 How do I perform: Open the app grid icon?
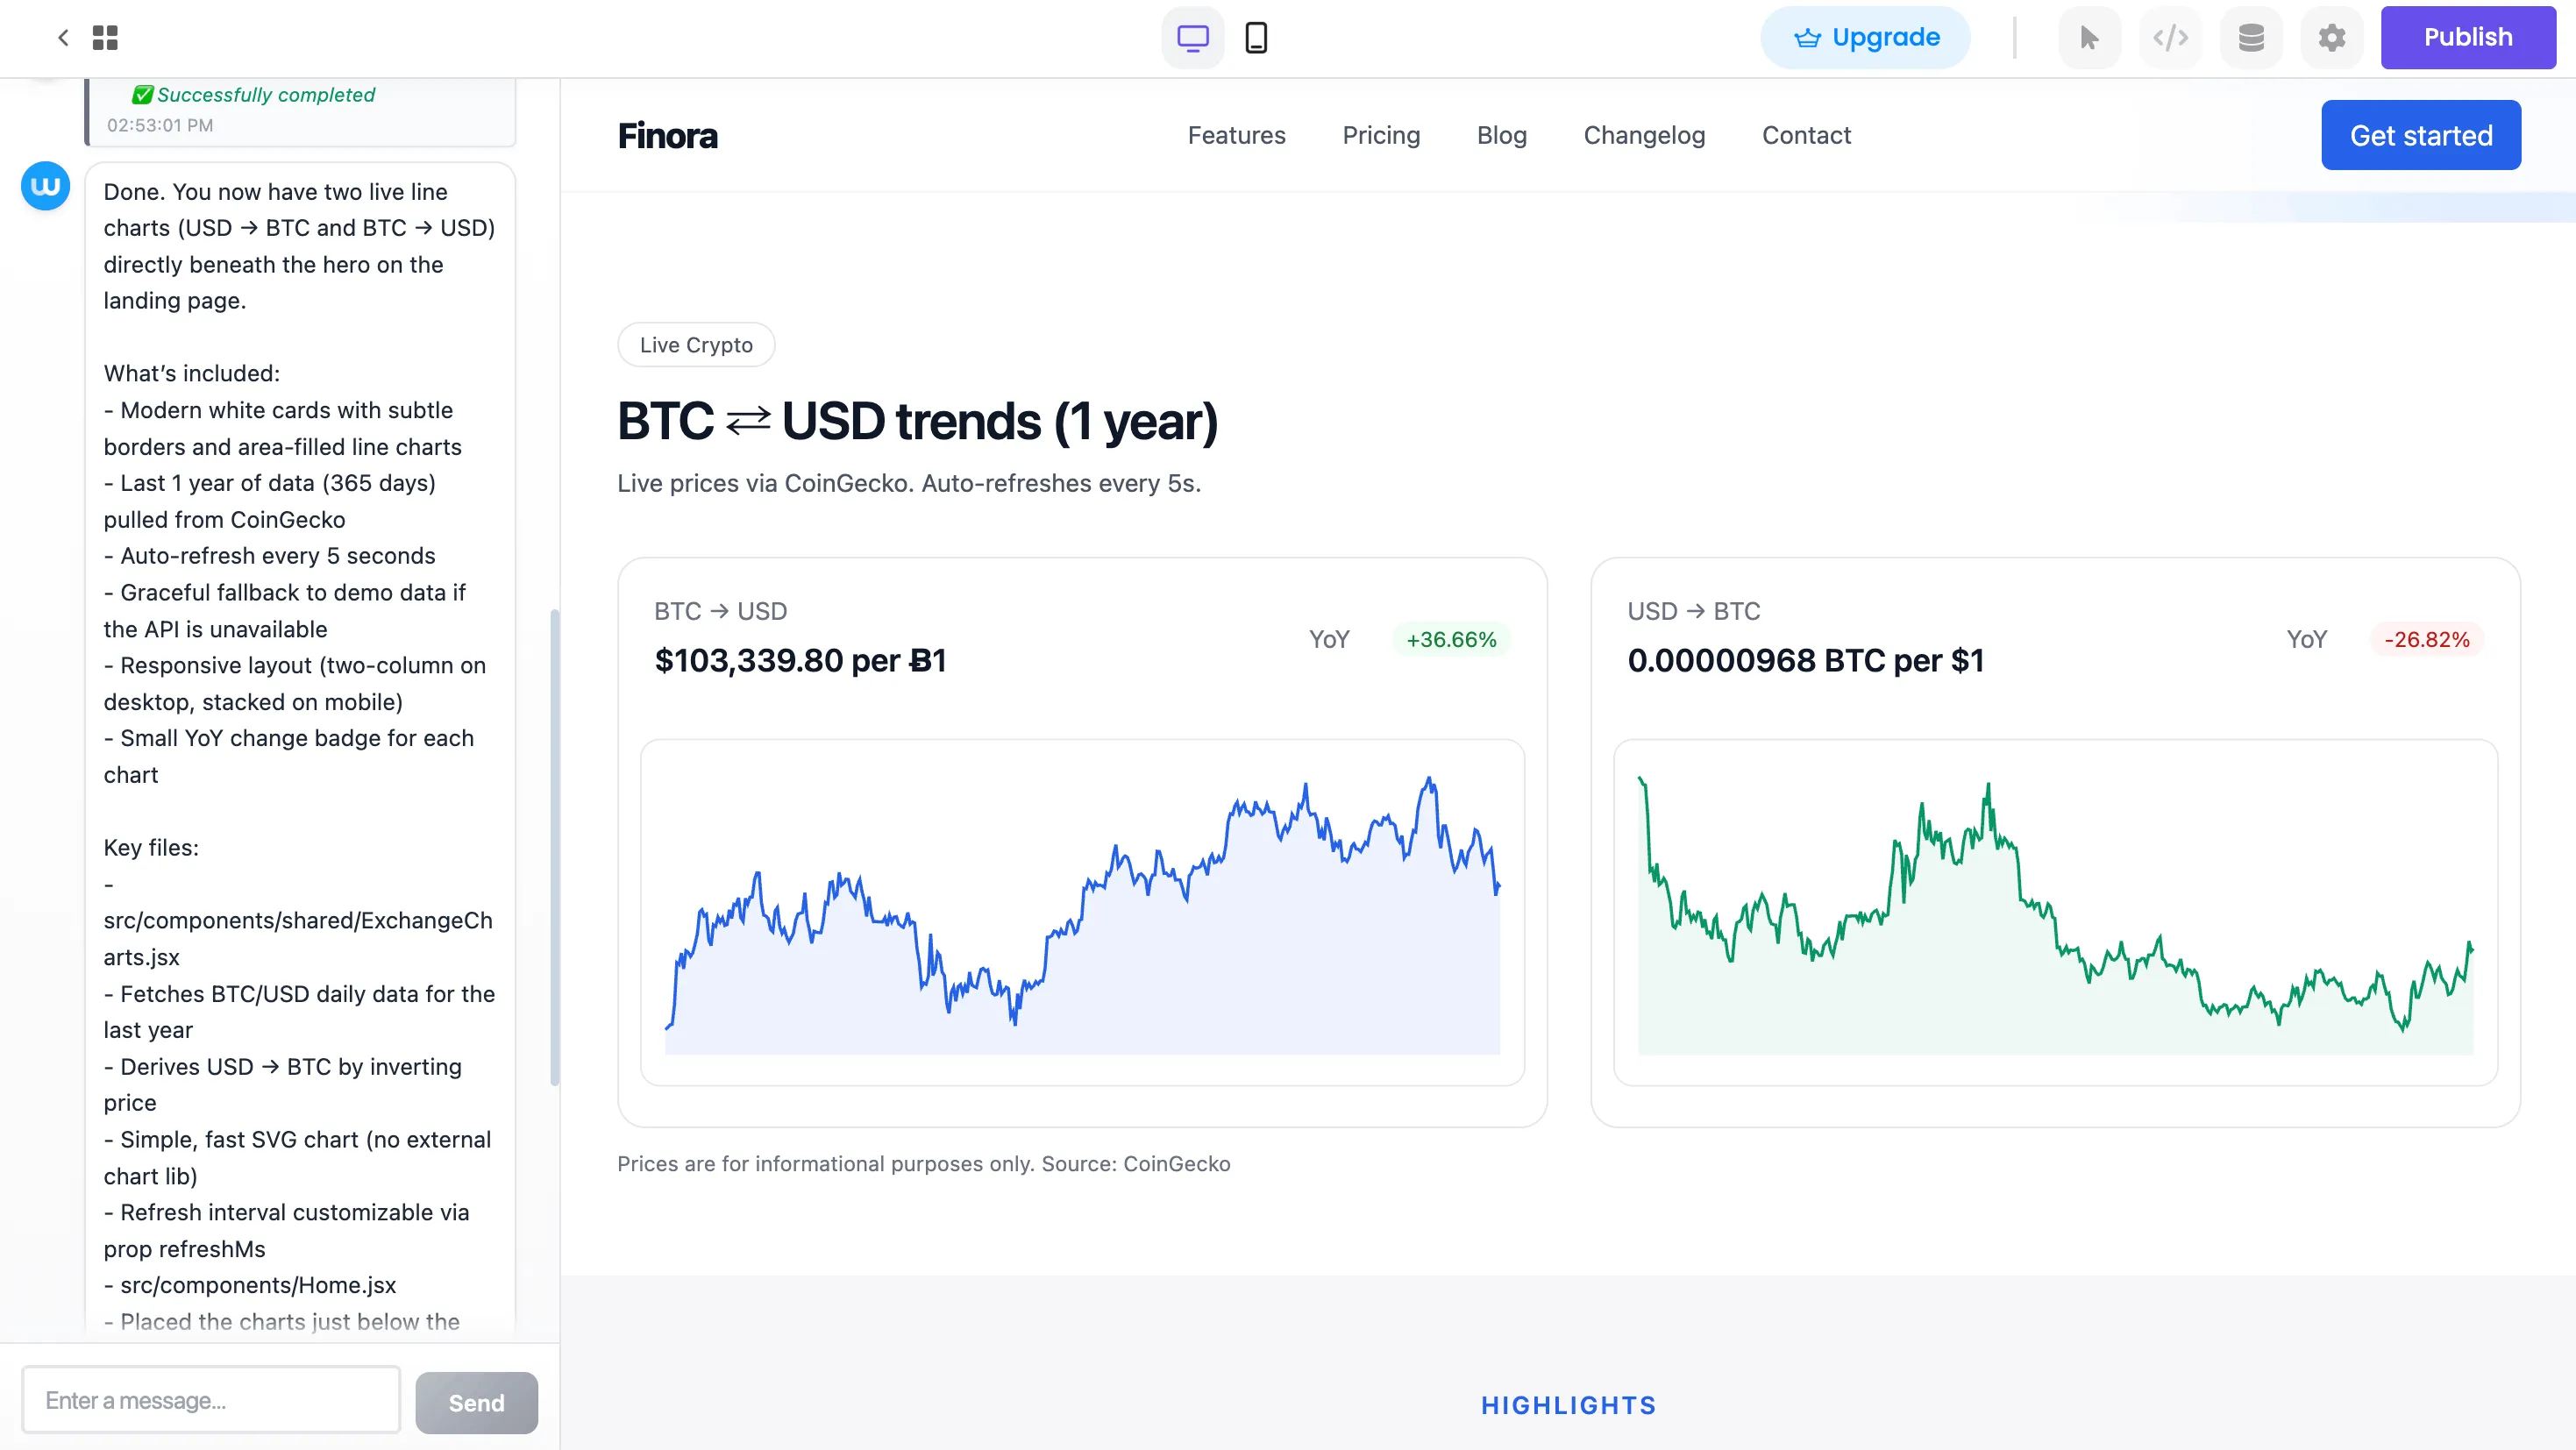[106, 37]
